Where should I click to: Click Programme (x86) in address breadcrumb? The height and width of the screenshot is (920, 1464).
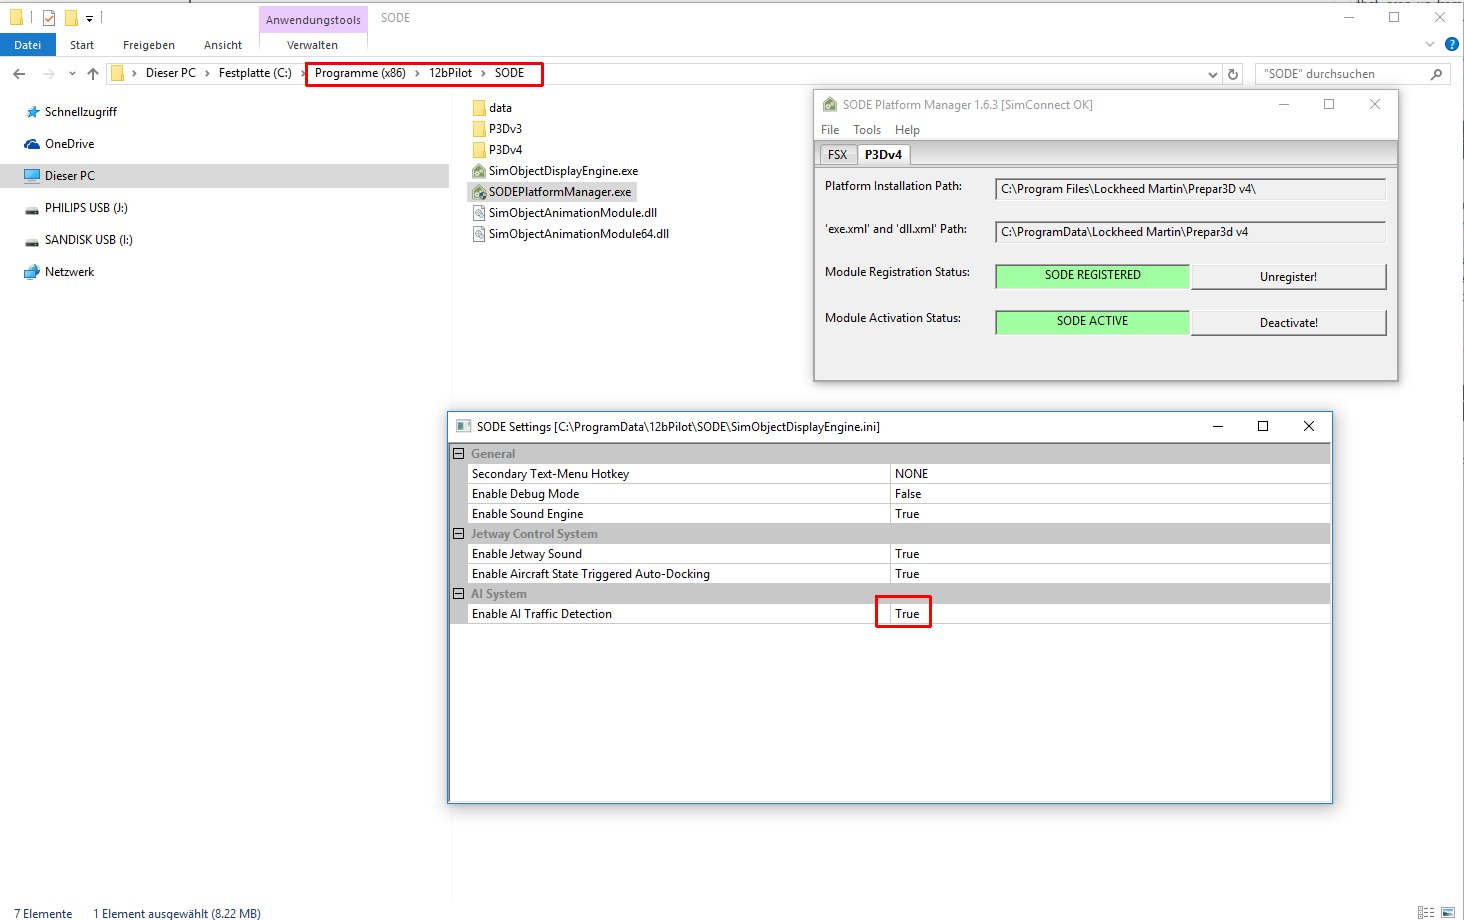pyautogui.click(x=360, y=73)
